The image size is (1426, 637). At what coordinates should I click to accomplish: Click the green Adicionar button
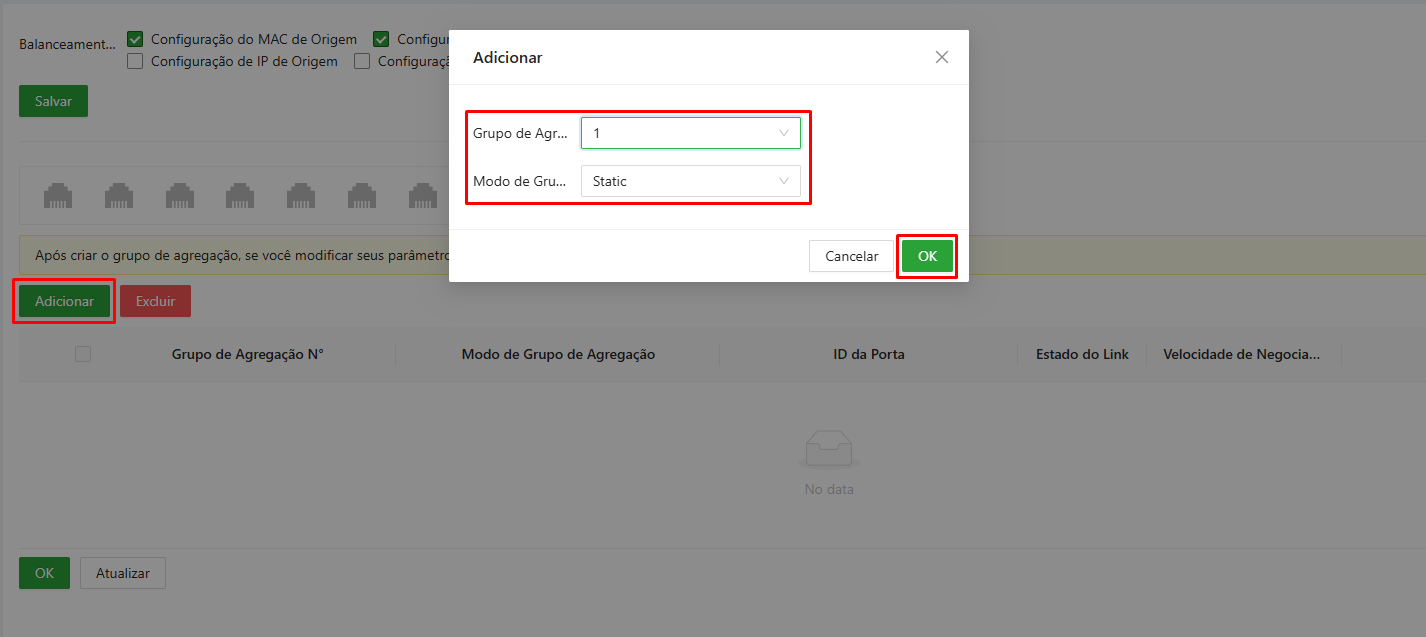[x=64, y=301]
